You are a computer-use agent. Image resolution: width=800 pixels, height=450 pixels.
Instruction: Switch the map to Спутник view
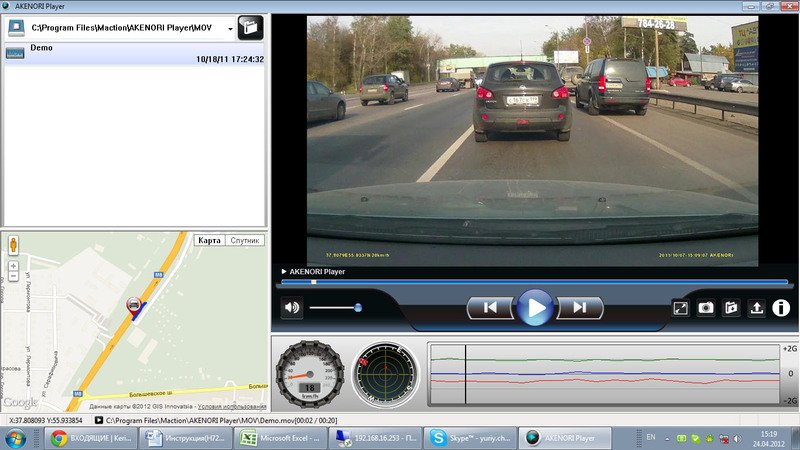point(245,240)
